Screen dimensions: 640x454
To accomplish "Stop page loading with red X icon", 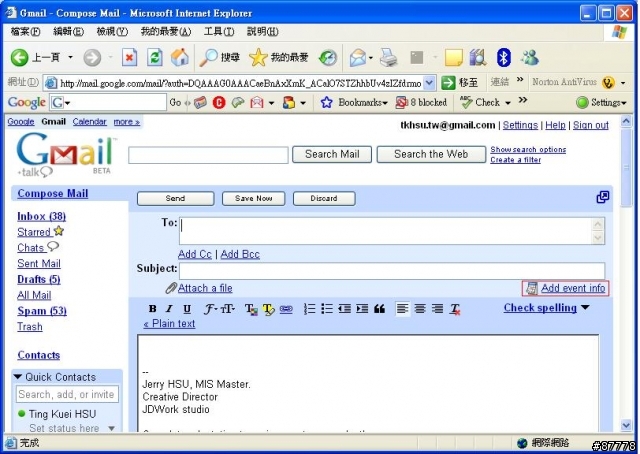I will click(x=129, y=58).
